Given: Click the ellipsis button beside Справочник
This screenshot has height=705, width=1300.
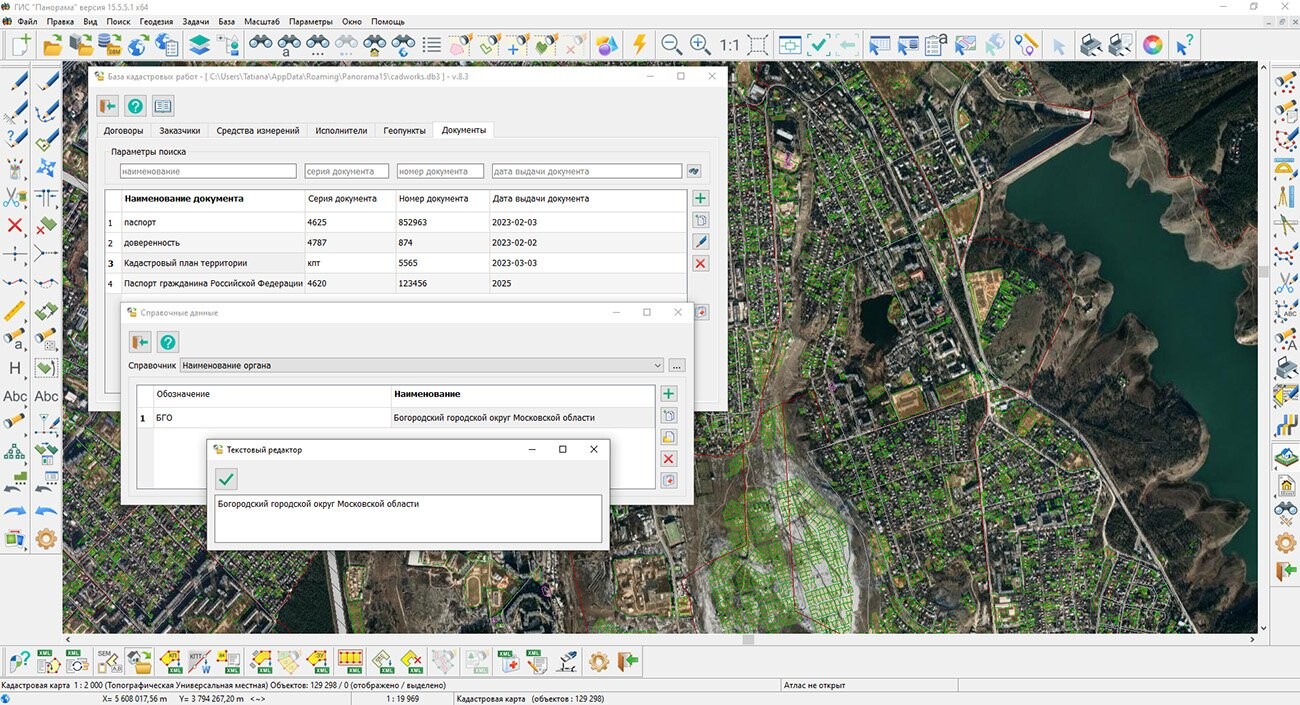Looking at the screenshot, I should click(677, 366).
